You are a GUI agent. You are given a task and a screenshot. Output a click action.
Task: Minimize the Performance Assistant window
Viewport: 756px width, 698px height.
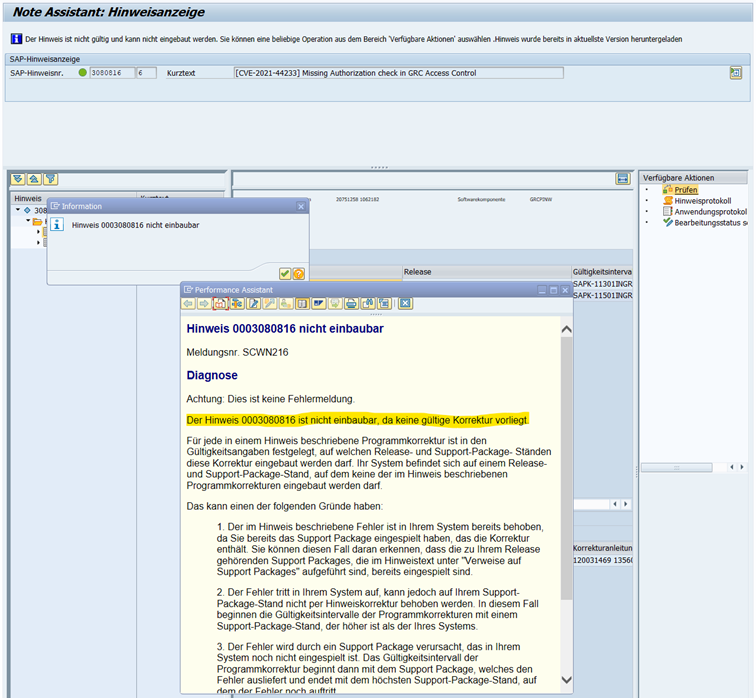pos(542,290)
